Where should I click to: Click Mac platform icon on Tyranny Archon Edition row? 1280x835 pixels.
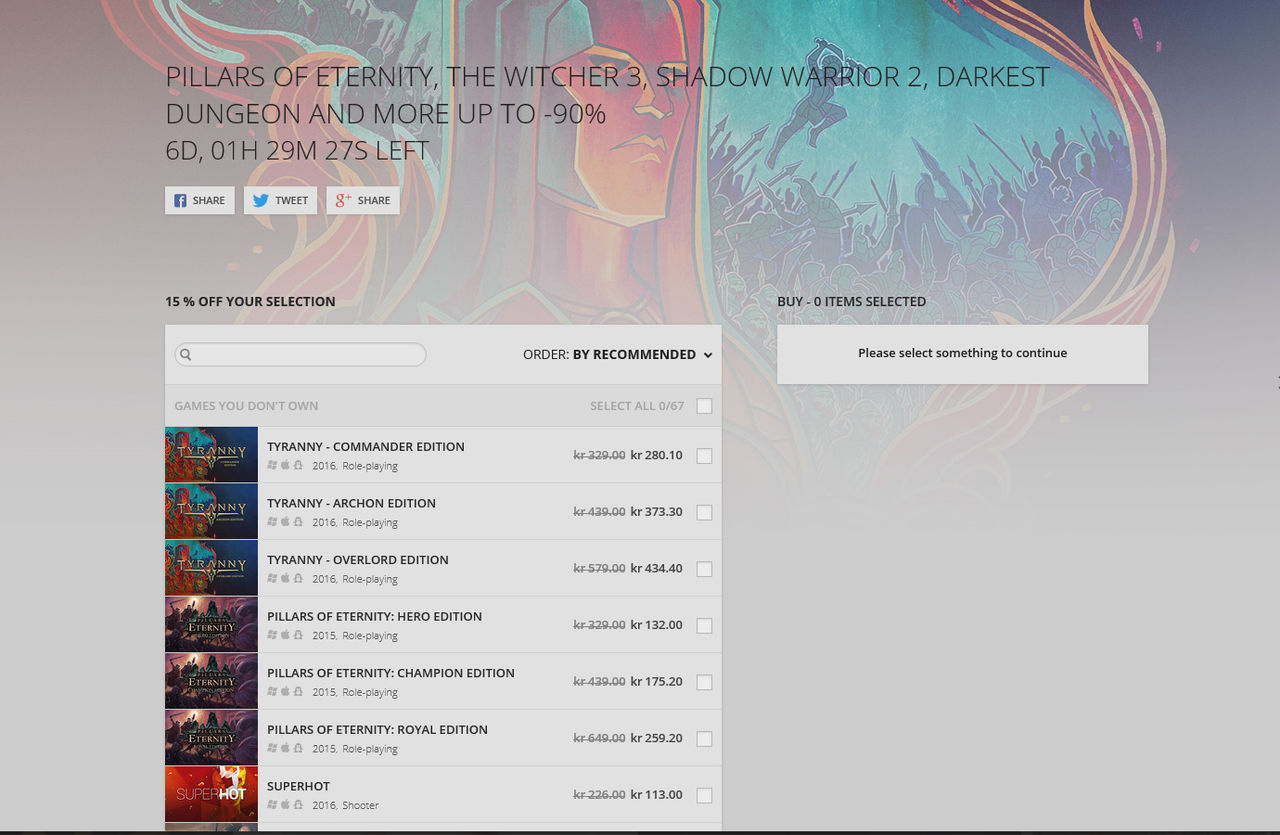(285, 522)
